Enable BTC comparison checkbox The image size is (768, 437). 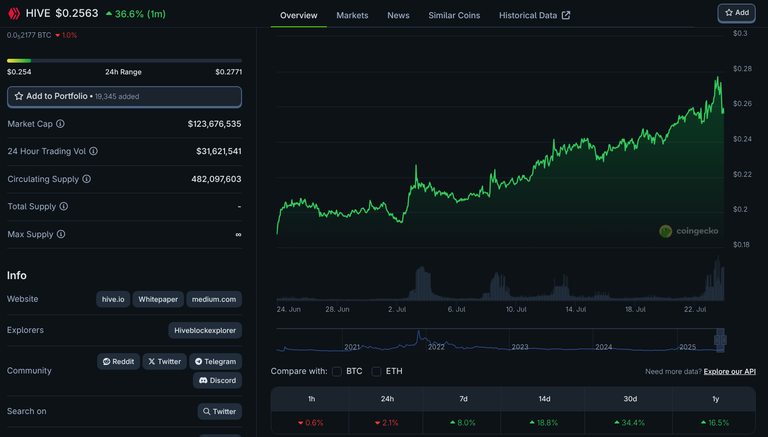point(337,371)
